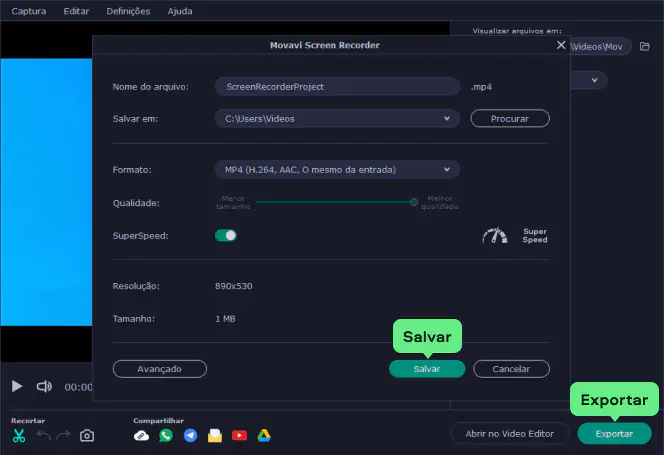
Task: Click the .mp4 extension label
Action: (481, 87)
